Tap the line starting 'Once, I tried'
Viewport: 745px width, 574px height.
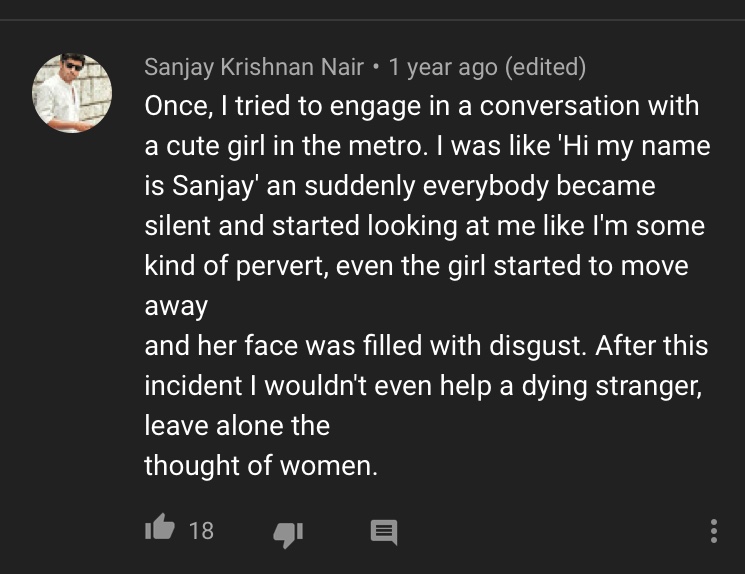(x=422, y=106)
